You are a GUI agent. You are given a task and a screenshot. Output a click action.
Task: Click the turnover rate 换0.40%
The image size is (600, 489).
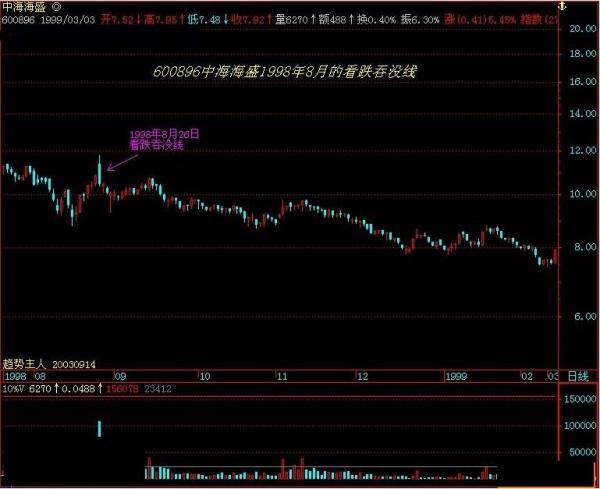pos(377,20)
